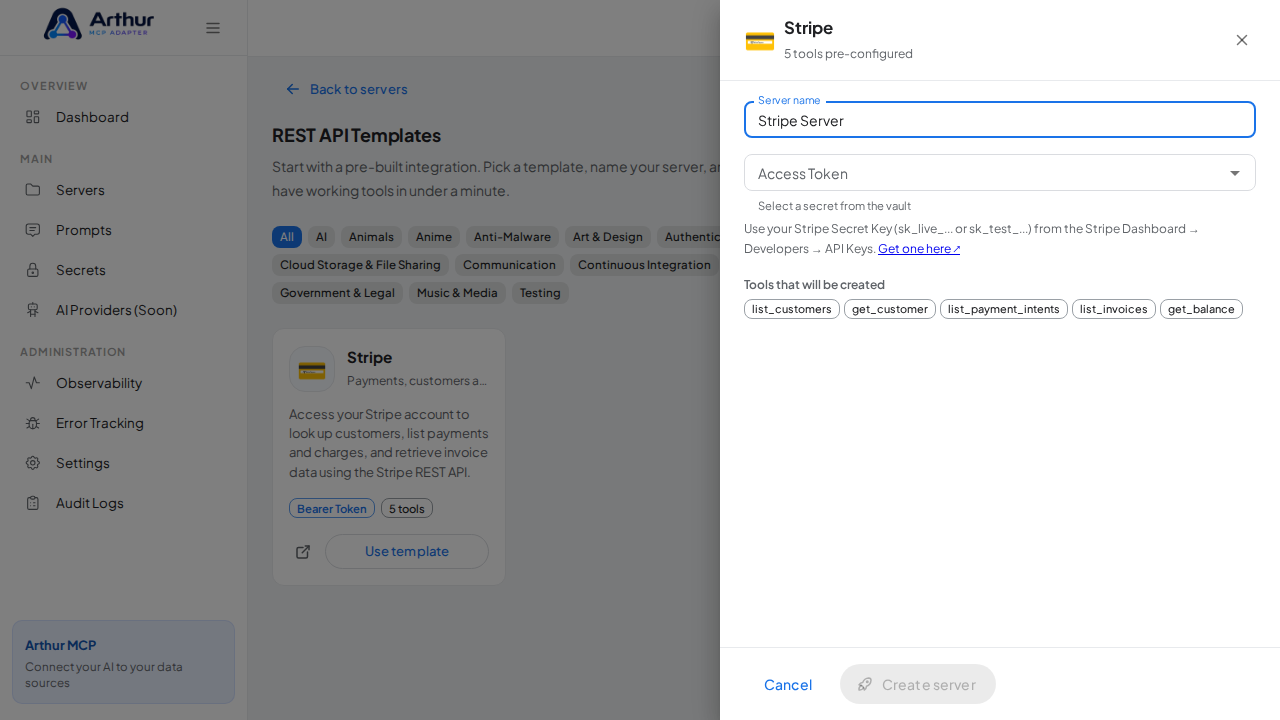Click Use template on Stripe card
1280x720 pixels.
pyautogui.click(x=407, y=552)
